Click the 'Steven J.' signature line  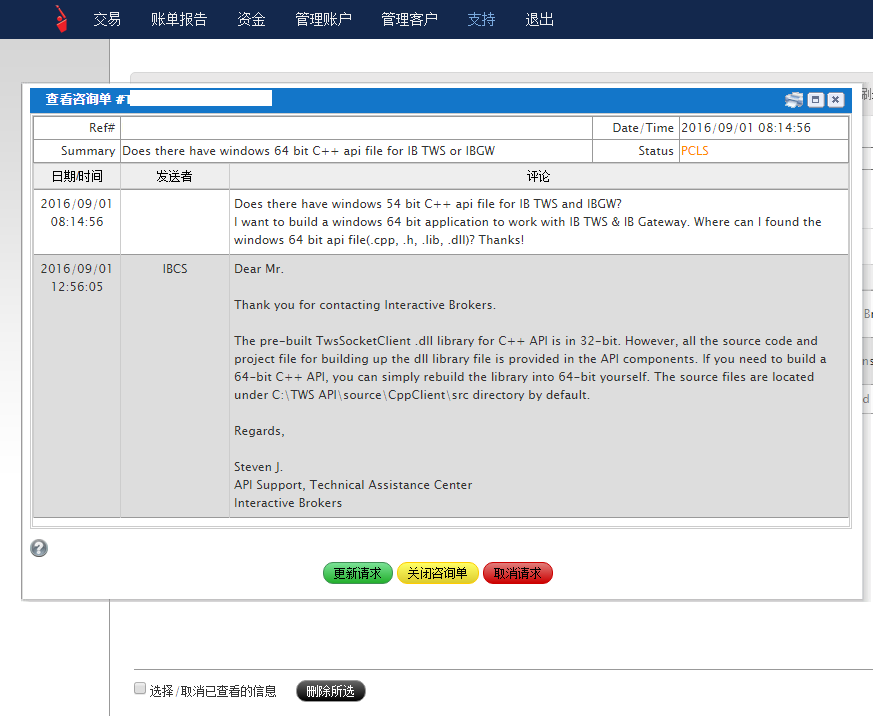click(x=258, y=467)
